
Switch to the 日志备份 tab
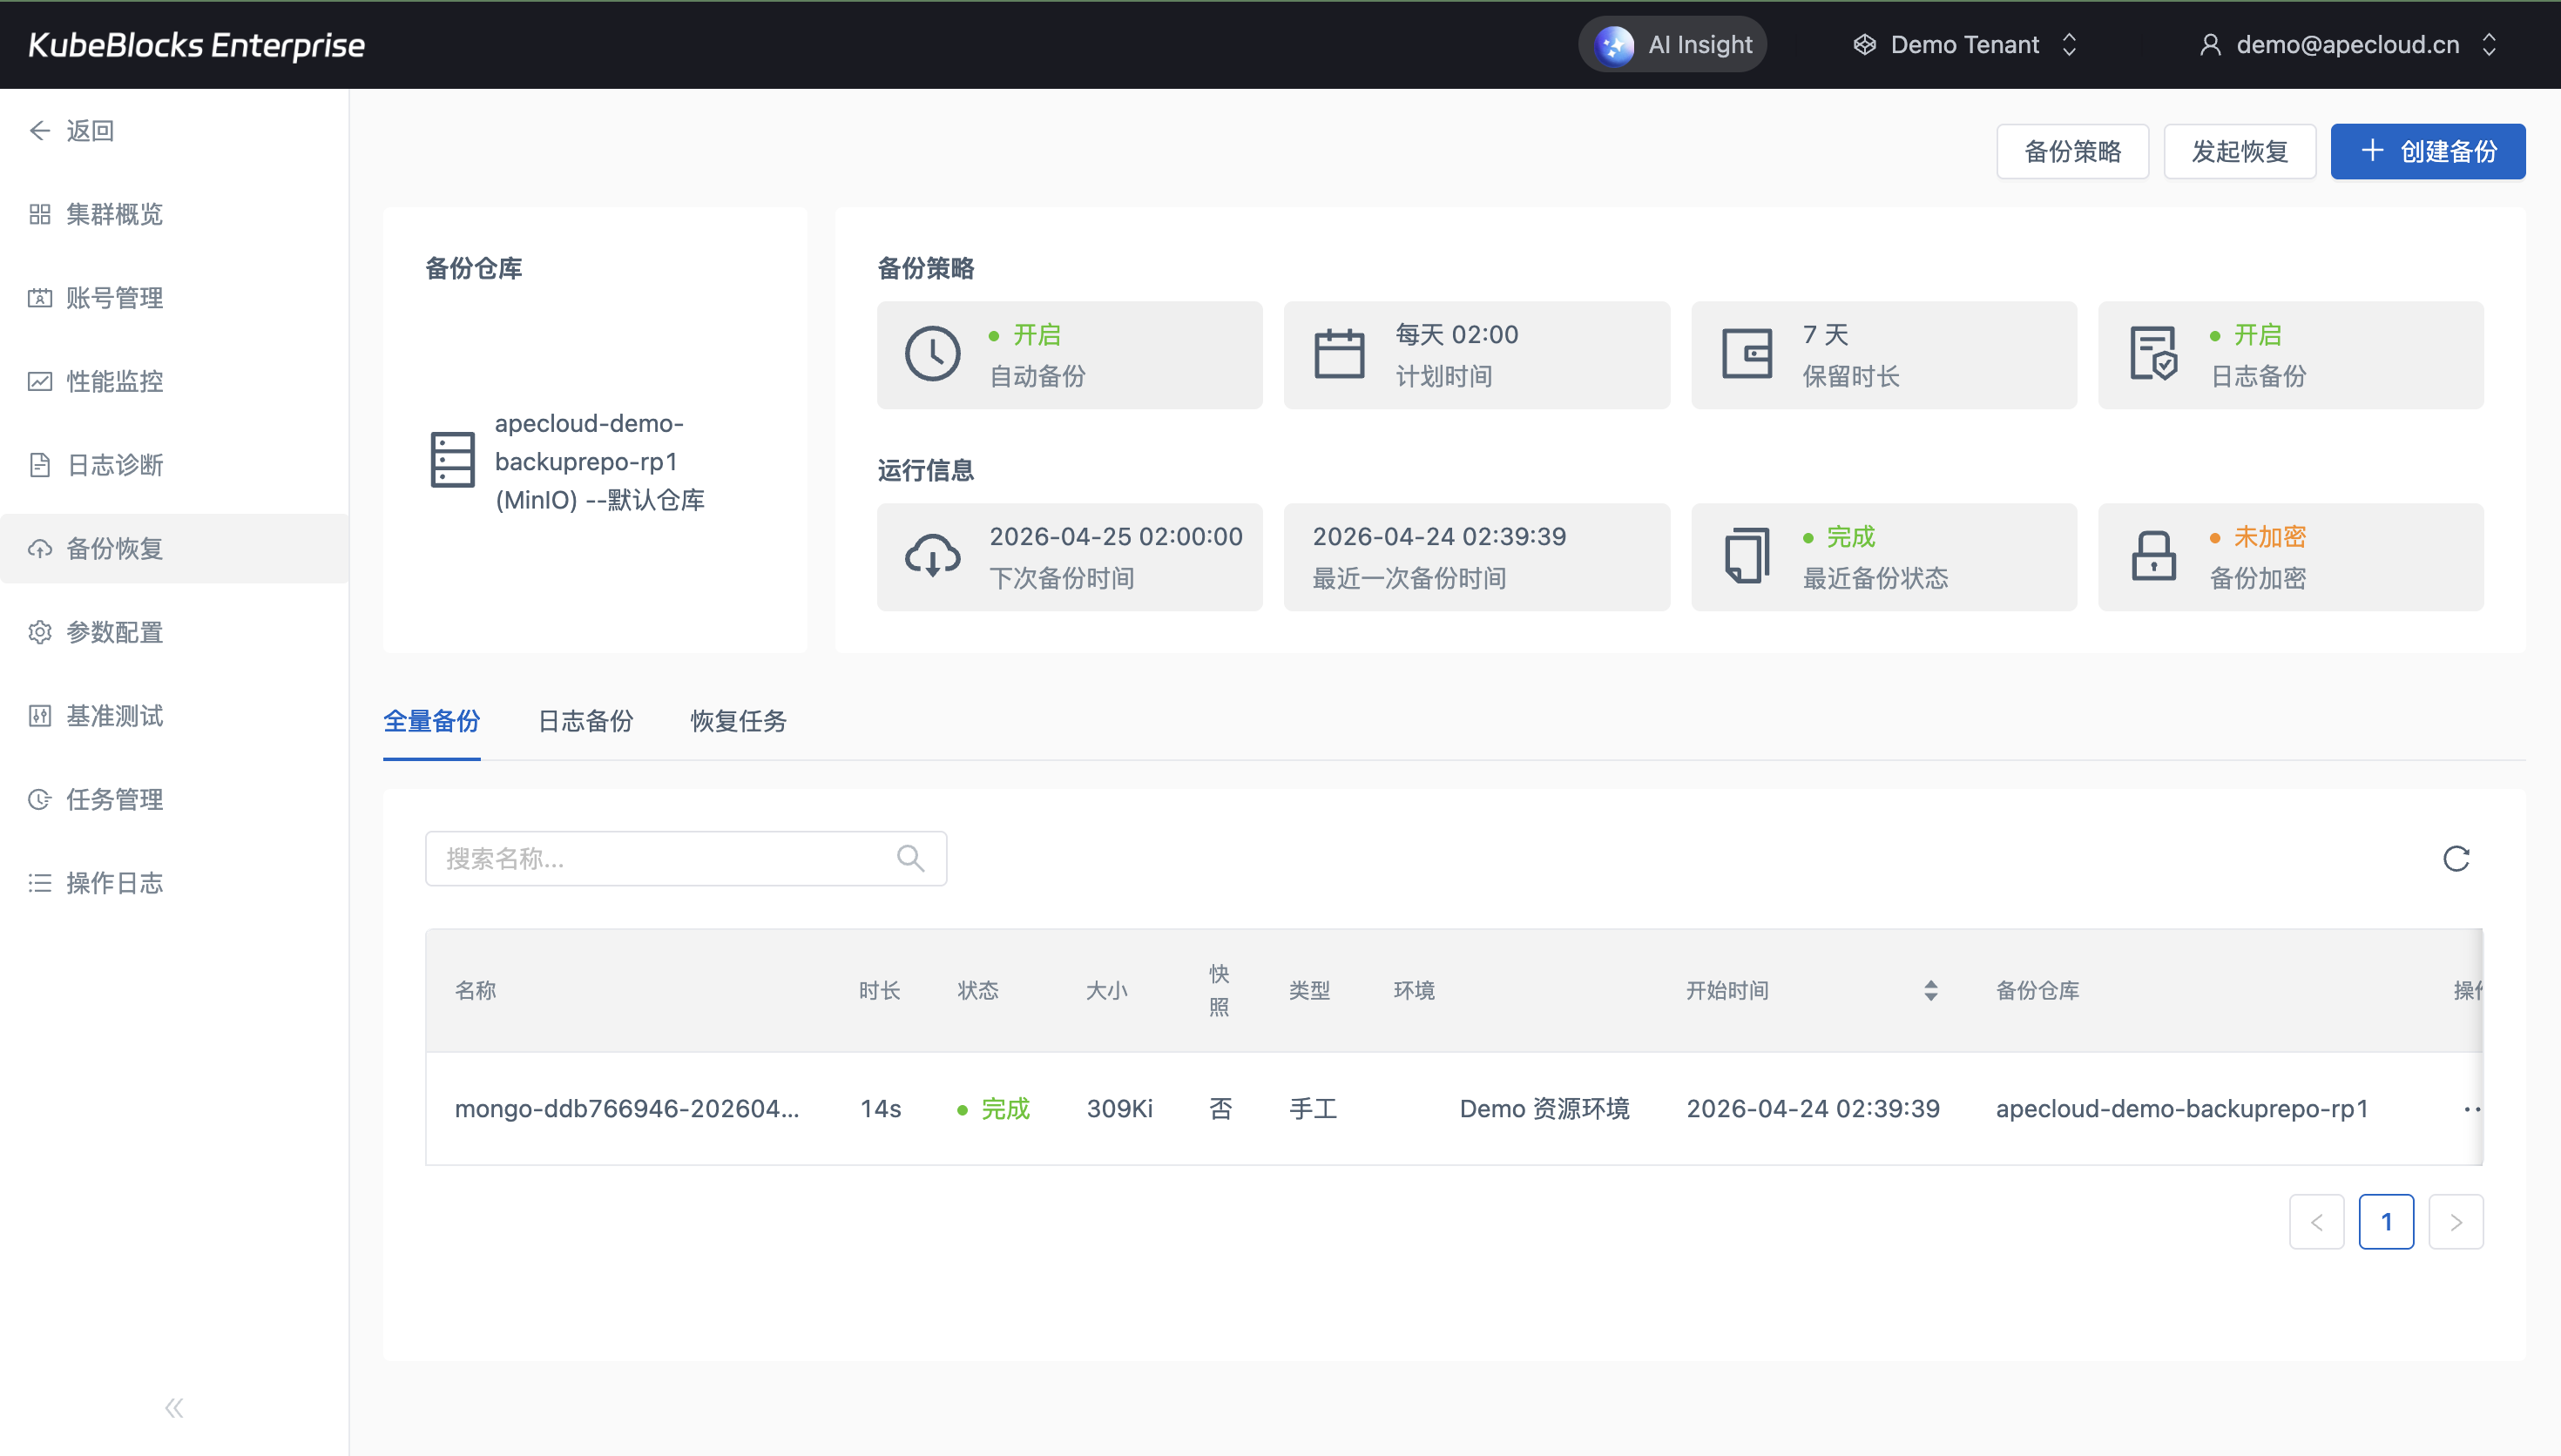(585, 721)
